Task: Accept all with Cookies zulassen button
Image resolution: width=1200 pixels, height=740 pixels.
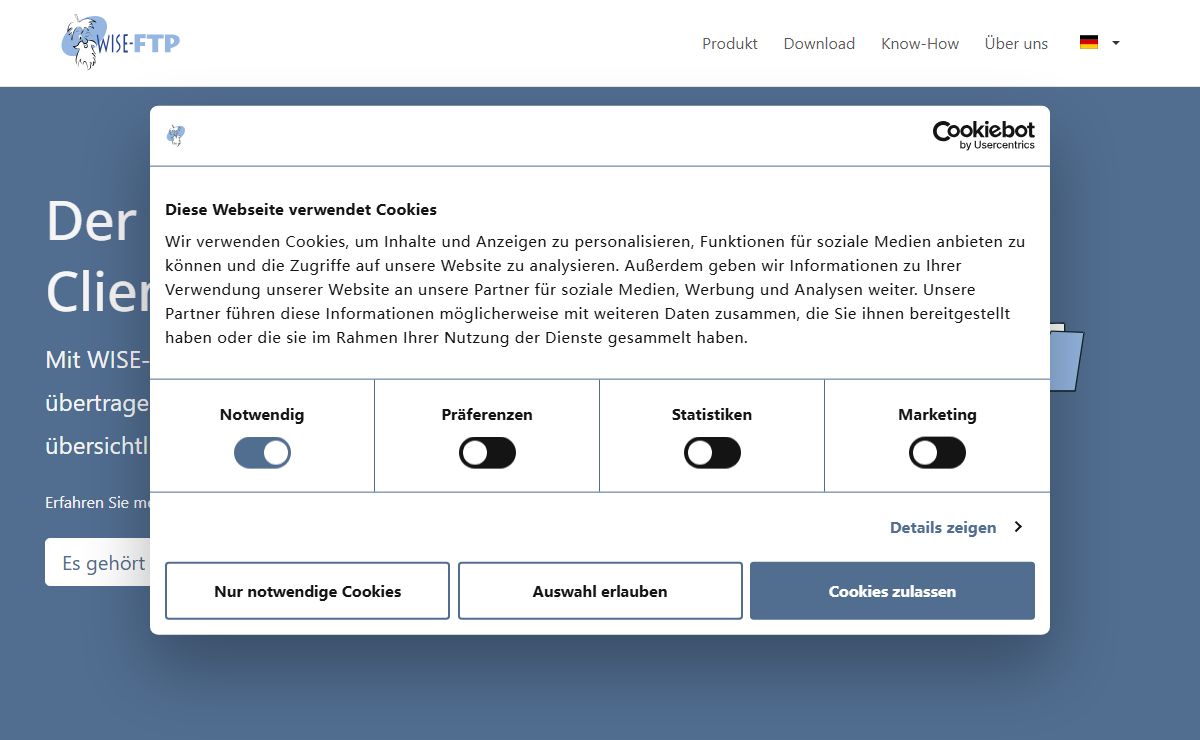Action: point(892,591)
